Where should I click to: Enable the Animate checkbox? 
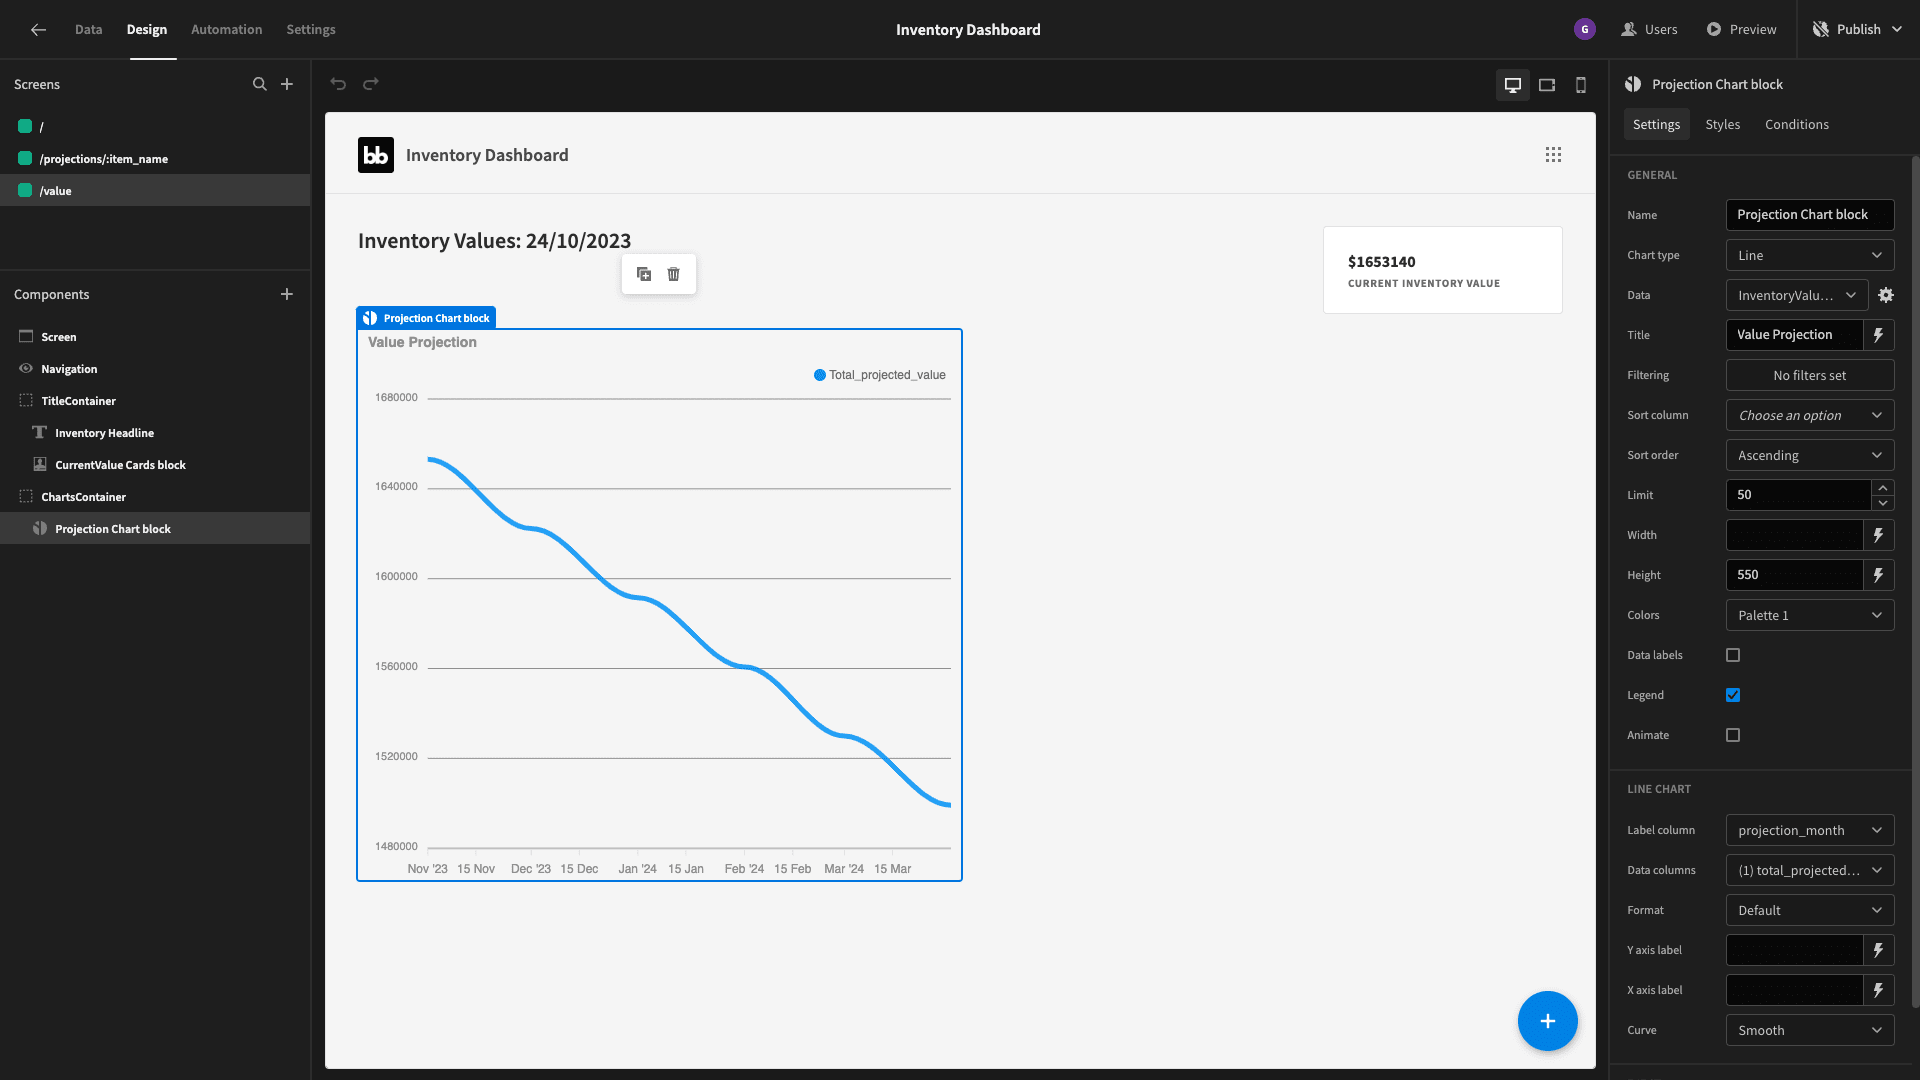(1733, 735)
